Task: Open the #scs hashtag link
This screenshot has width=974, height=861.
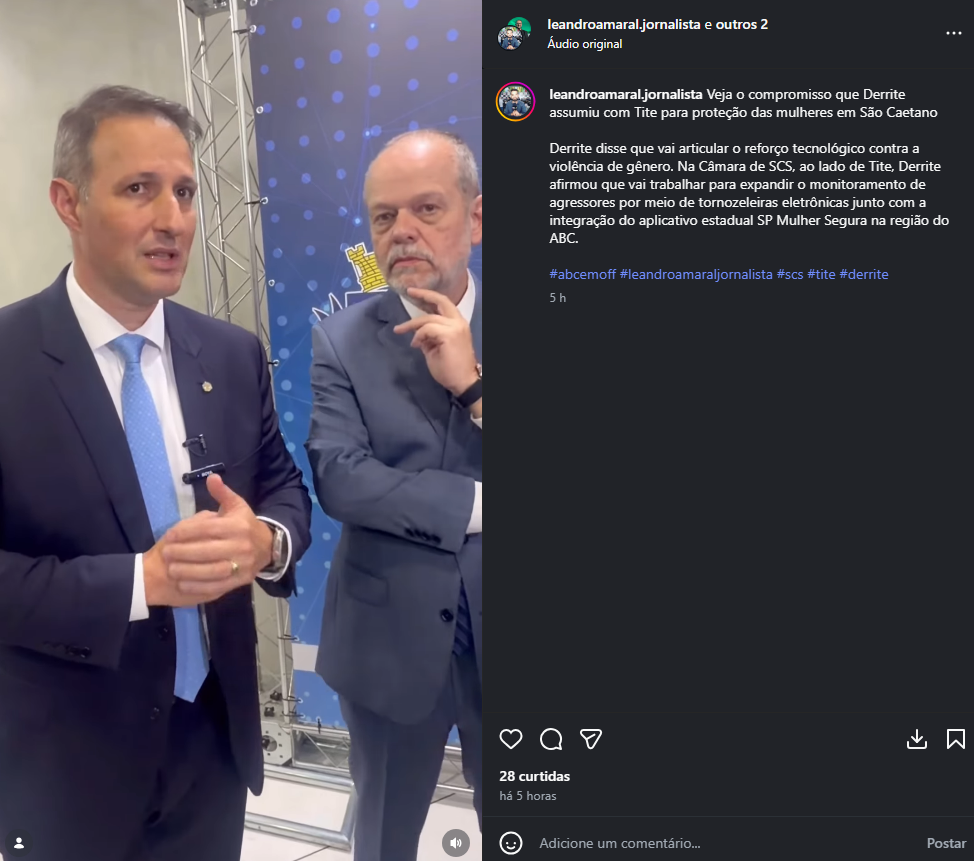Action: tap(790, 274)
